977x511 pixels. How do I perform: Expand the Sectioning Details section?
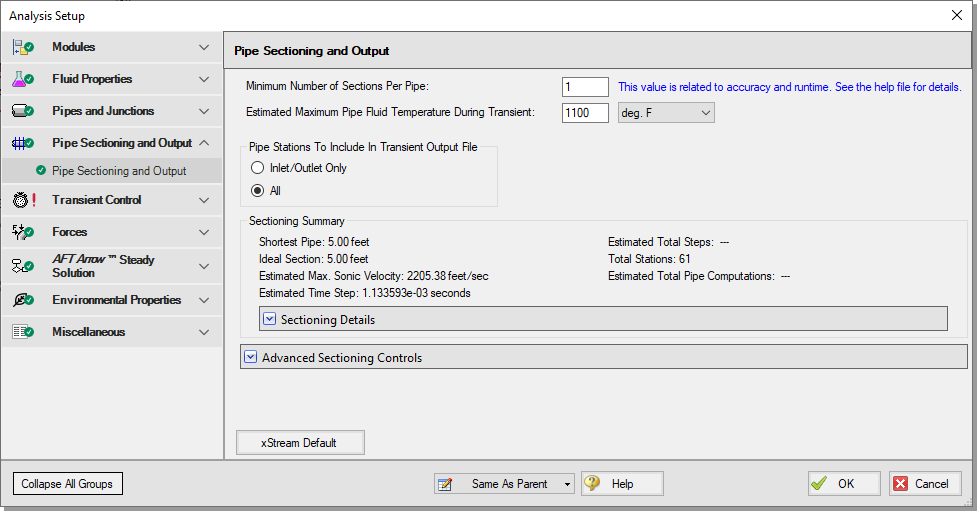(269, 319)
